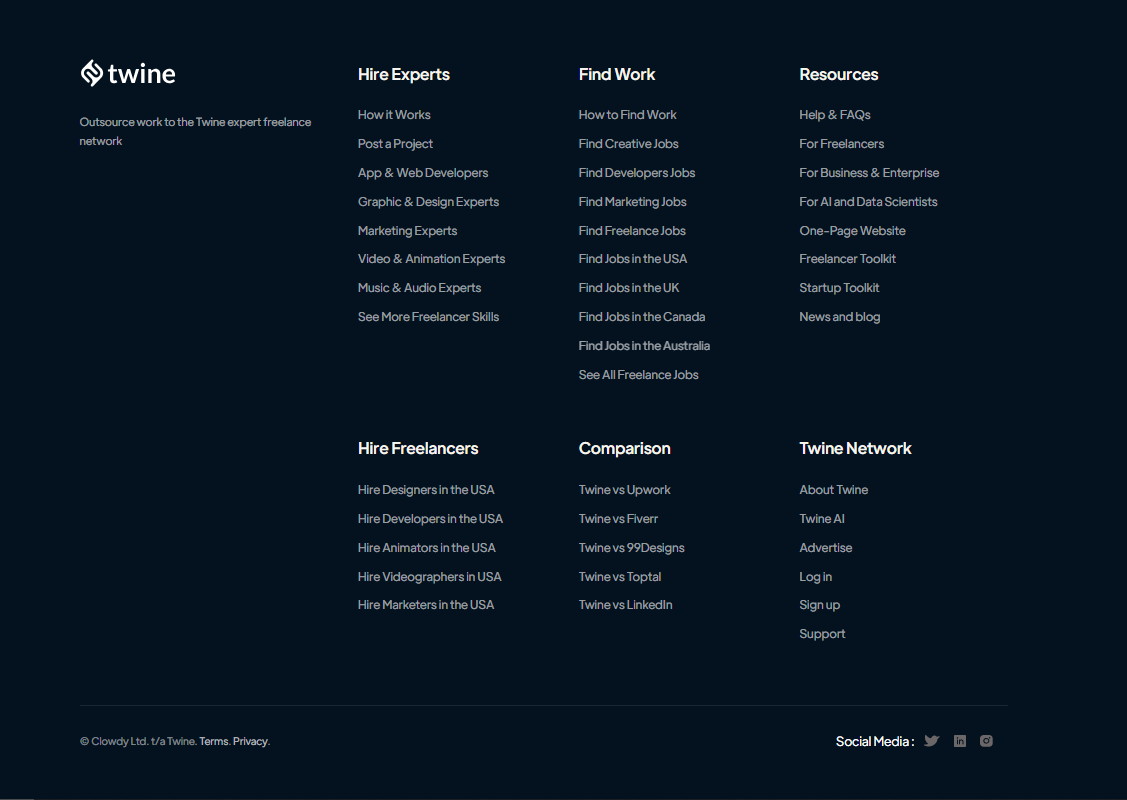
Task: Open the Twitter social media icon
Action: [932, 741]
